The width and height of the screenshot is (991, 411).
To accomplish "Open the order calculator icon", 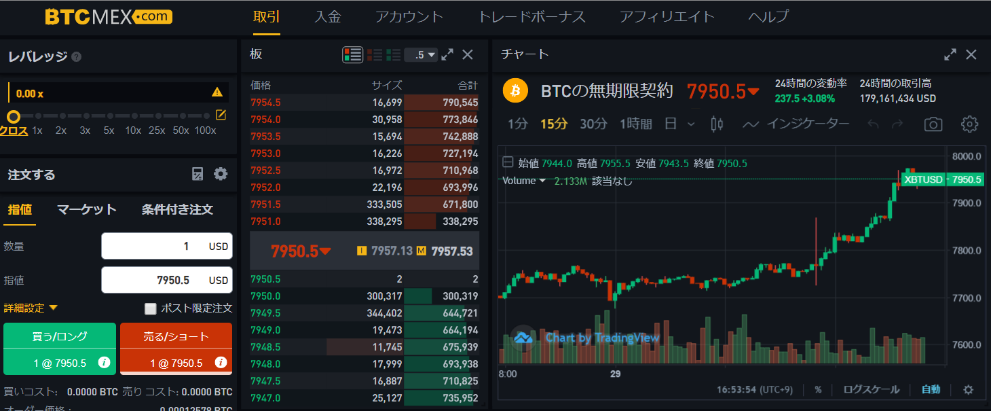I will tap(198, 174).
